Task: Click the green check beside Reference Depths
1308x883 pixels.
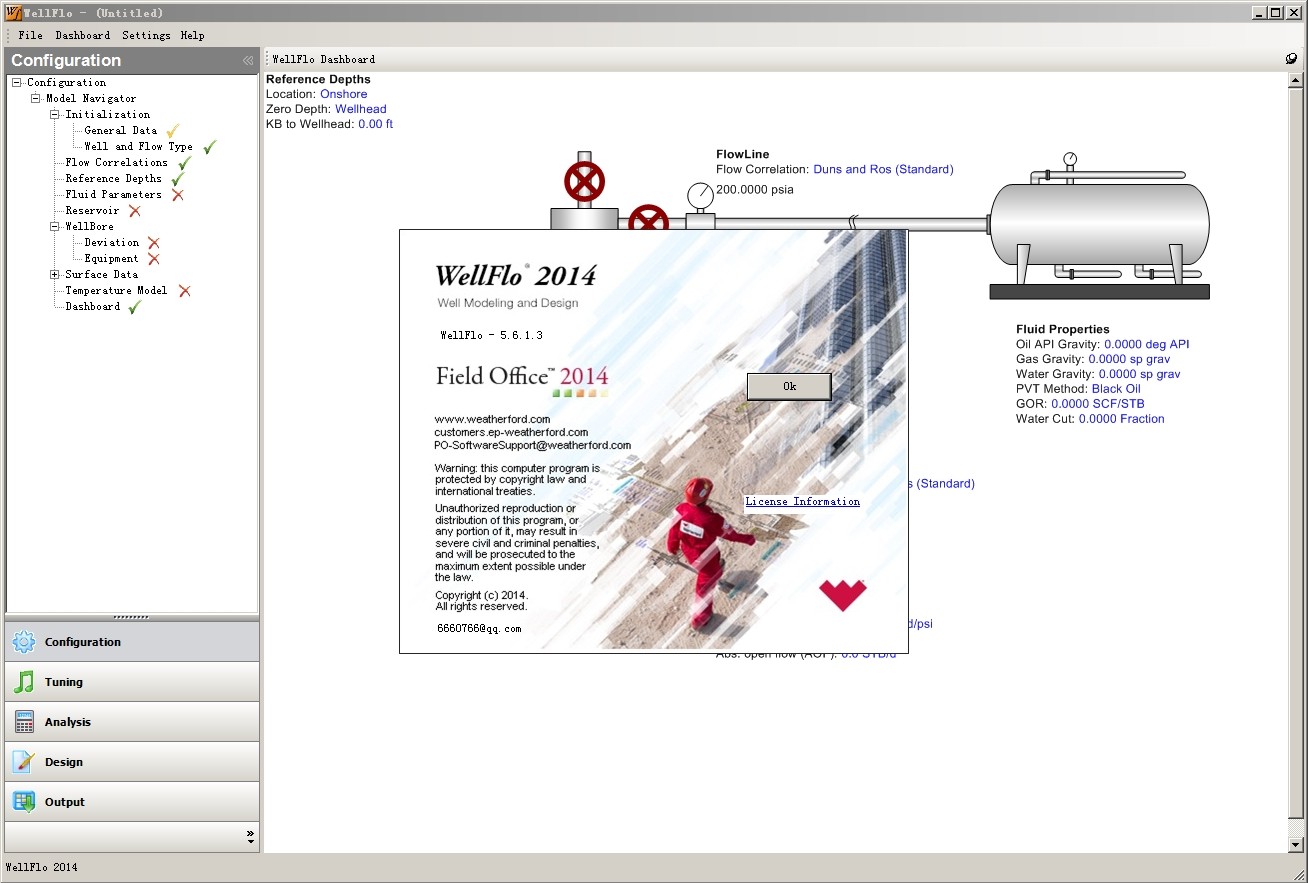Action: click(x=179, y=179)
